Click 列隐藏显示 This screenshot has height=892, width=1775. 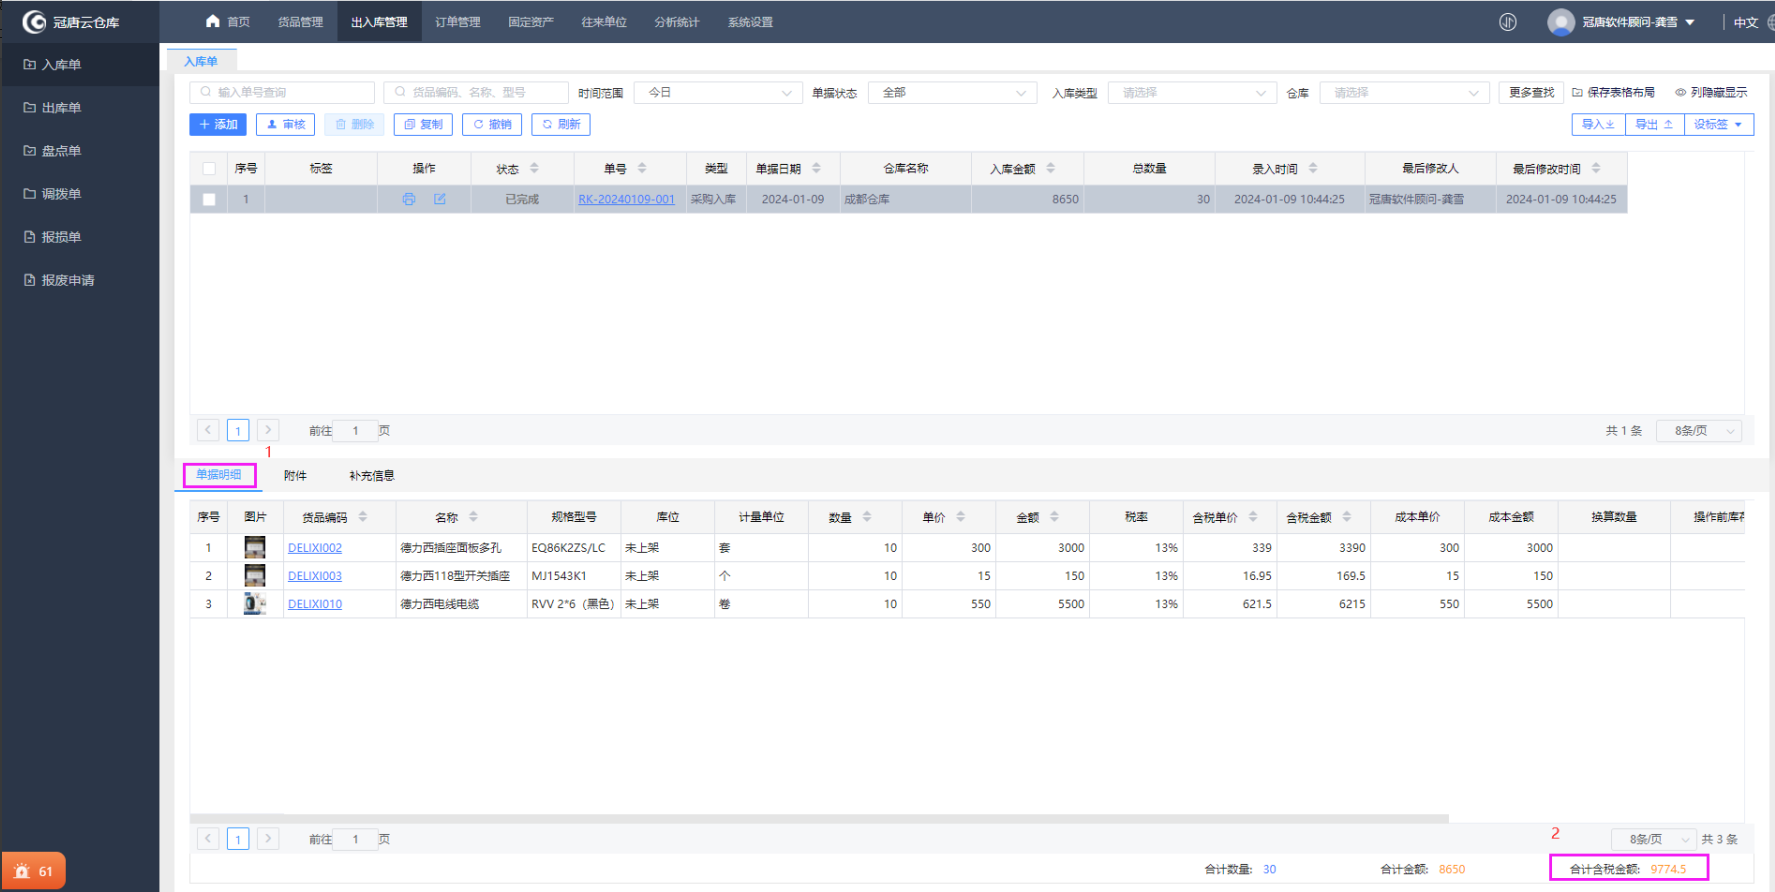coord(1711,93)
